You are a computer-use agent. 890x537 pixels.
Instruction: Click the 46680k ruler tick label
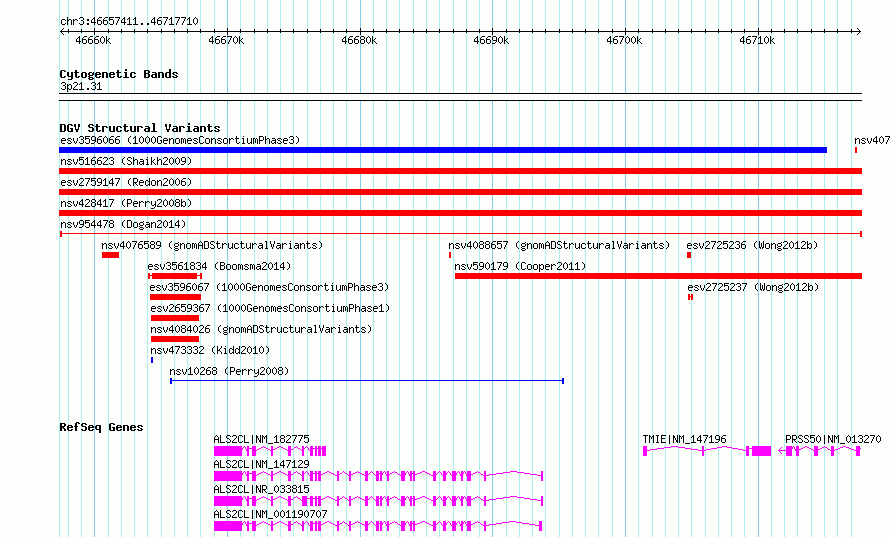tap(359, 40)
